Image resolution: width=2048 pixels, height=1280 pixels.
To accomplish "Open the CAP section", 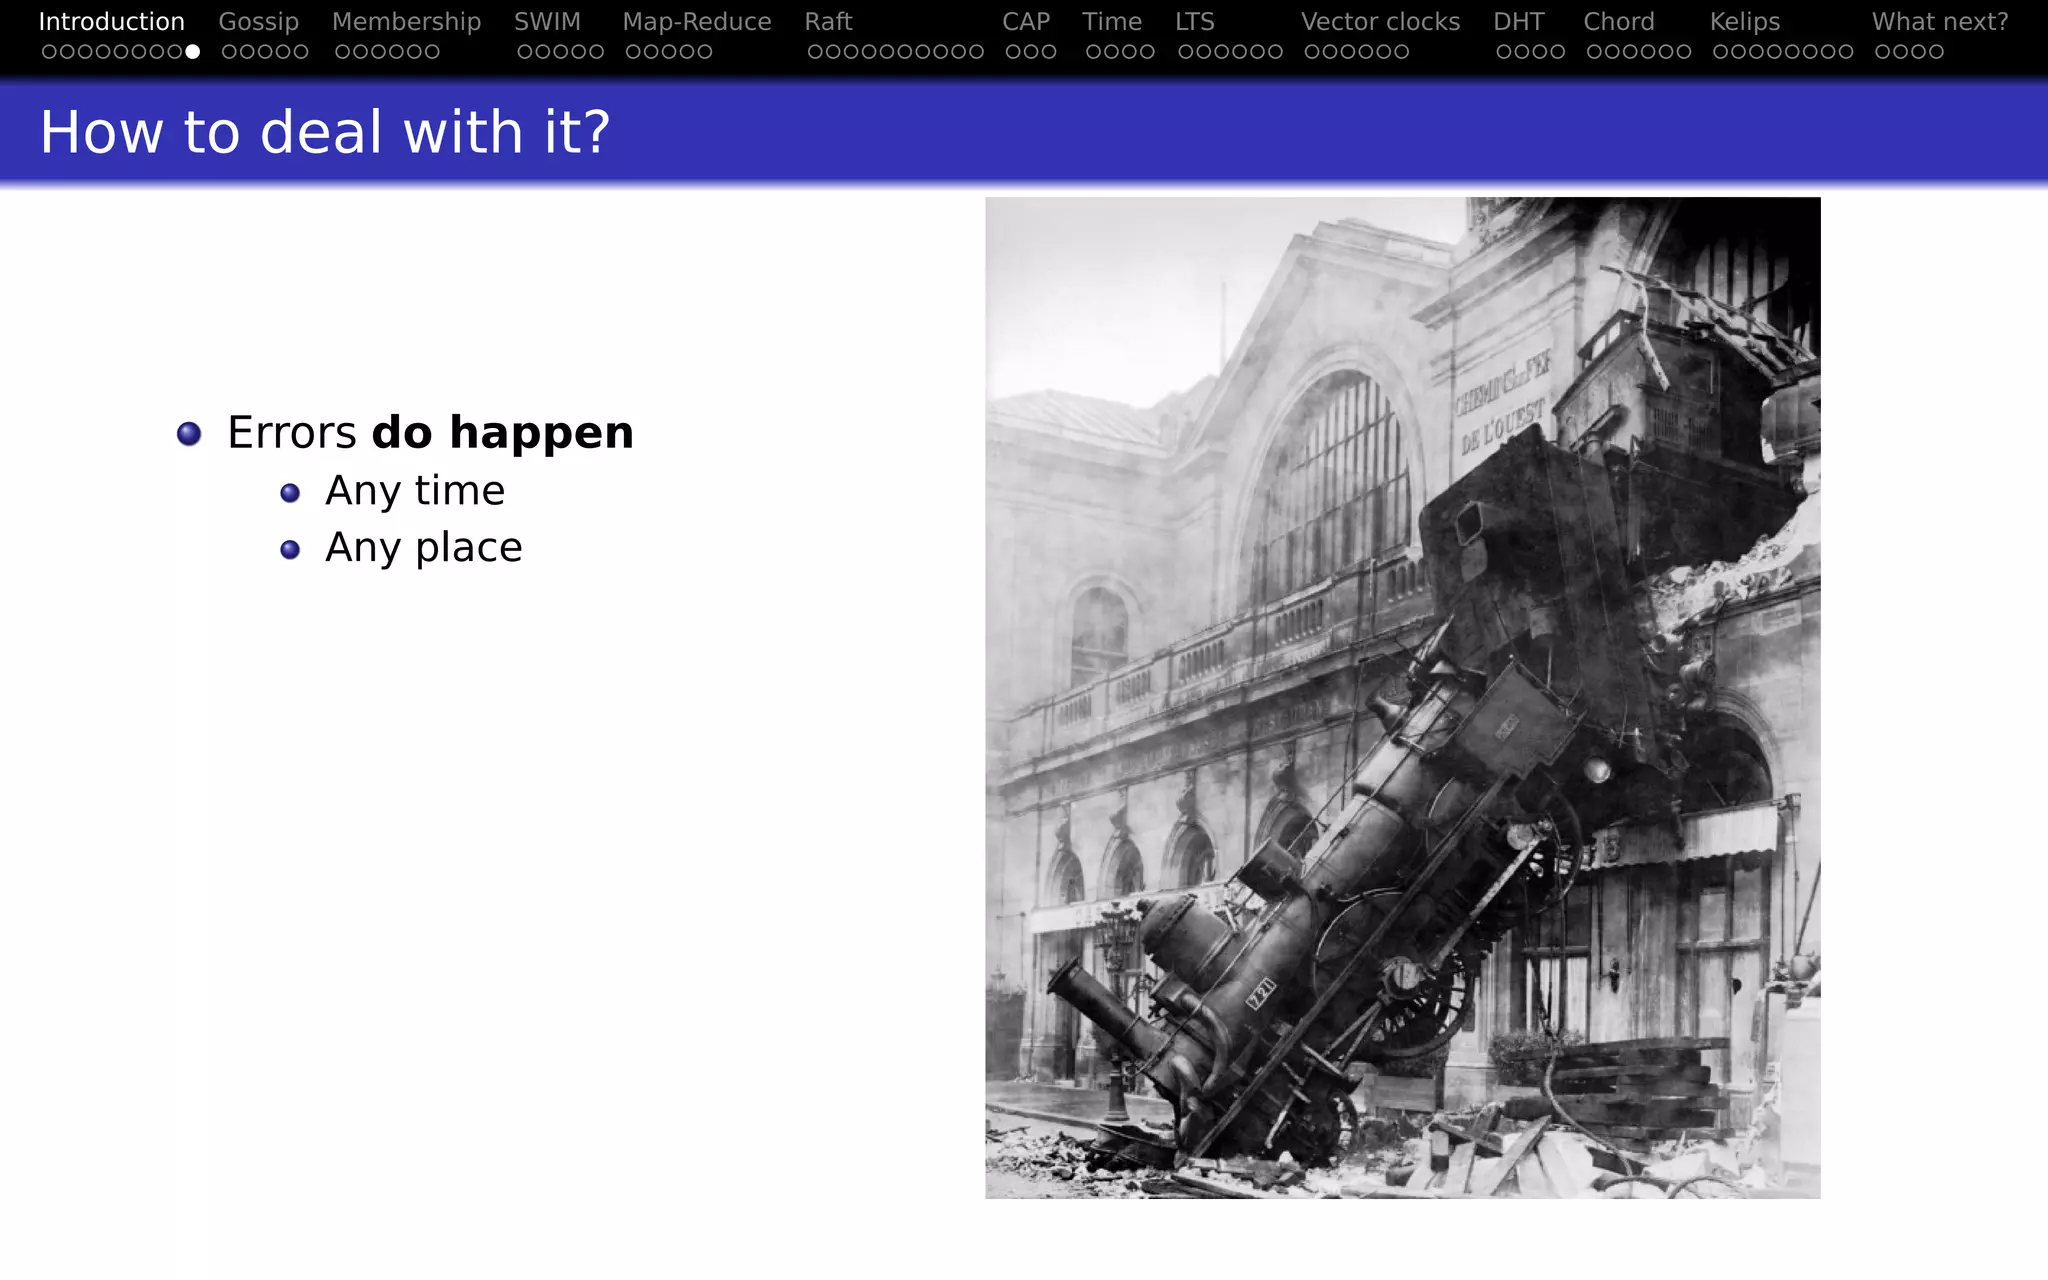I will pos(1025,21).
